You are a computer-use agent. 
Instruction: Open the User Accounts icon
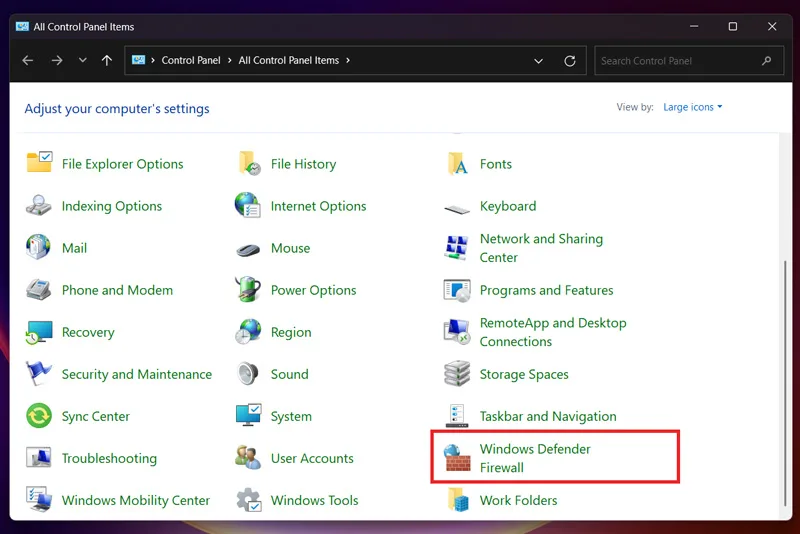tap(248, 457)
